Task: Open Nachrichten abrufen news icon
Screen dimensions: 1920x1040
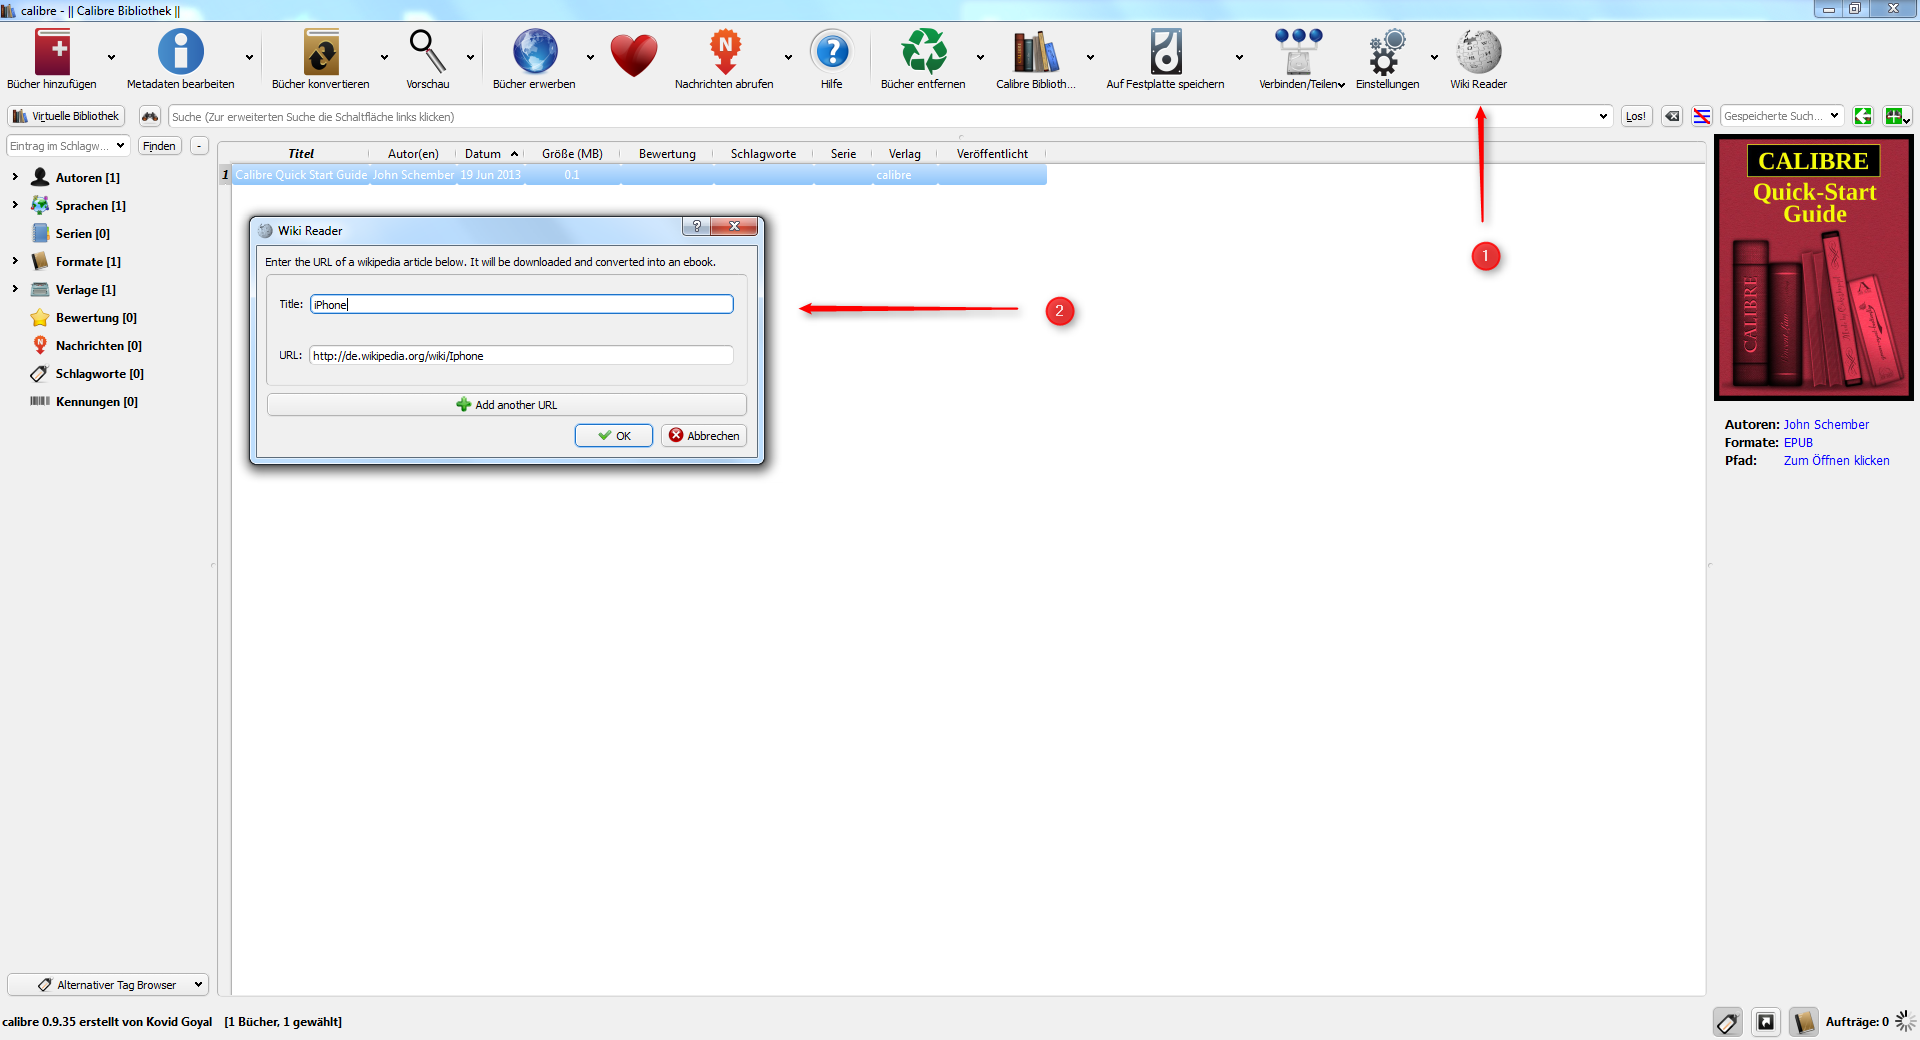Action: click(724, 53)
